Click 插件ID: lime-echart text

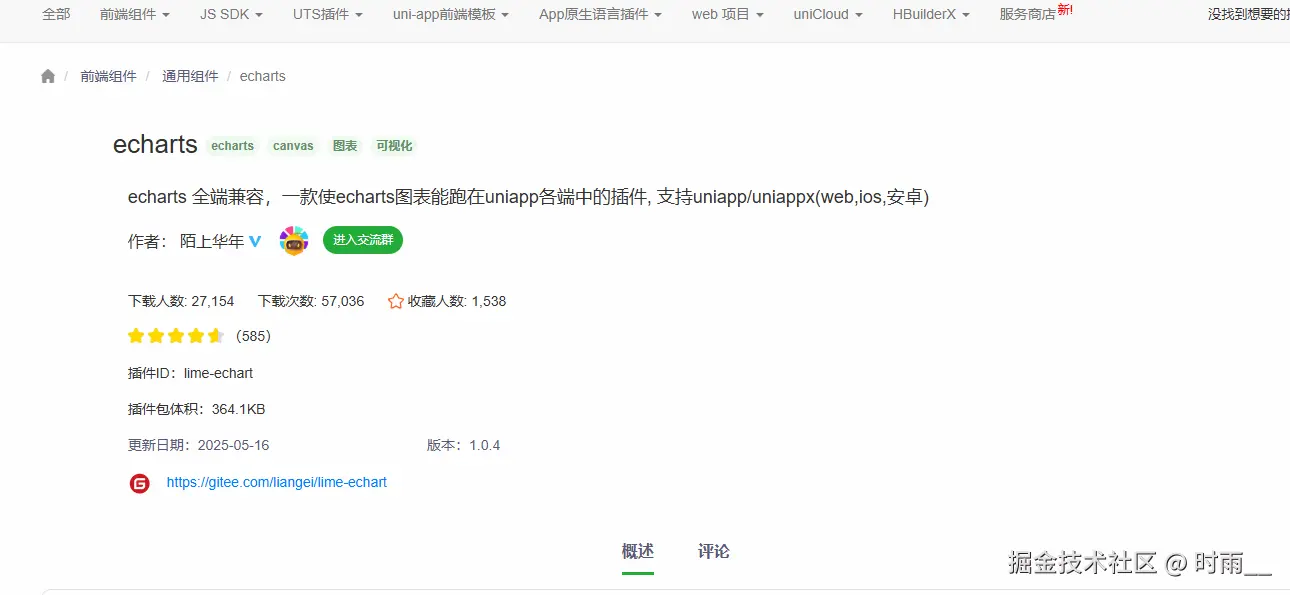coord(190,373)
